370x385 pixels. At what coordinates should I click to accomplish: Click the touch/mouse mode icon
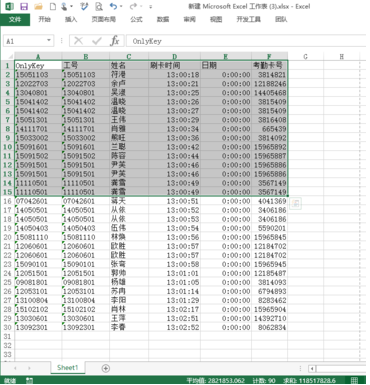pyautogui.click(x=64, y=6)
